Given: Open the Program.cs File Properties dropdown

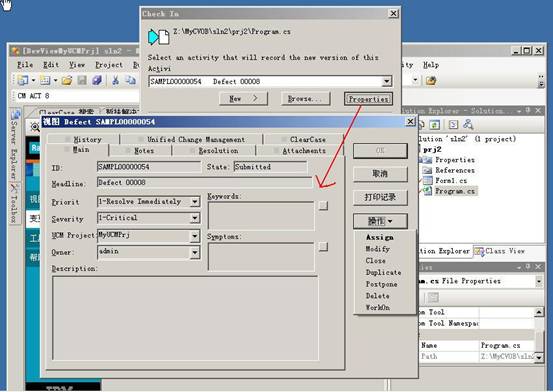Looking at the screenshot, I should 539,281.
